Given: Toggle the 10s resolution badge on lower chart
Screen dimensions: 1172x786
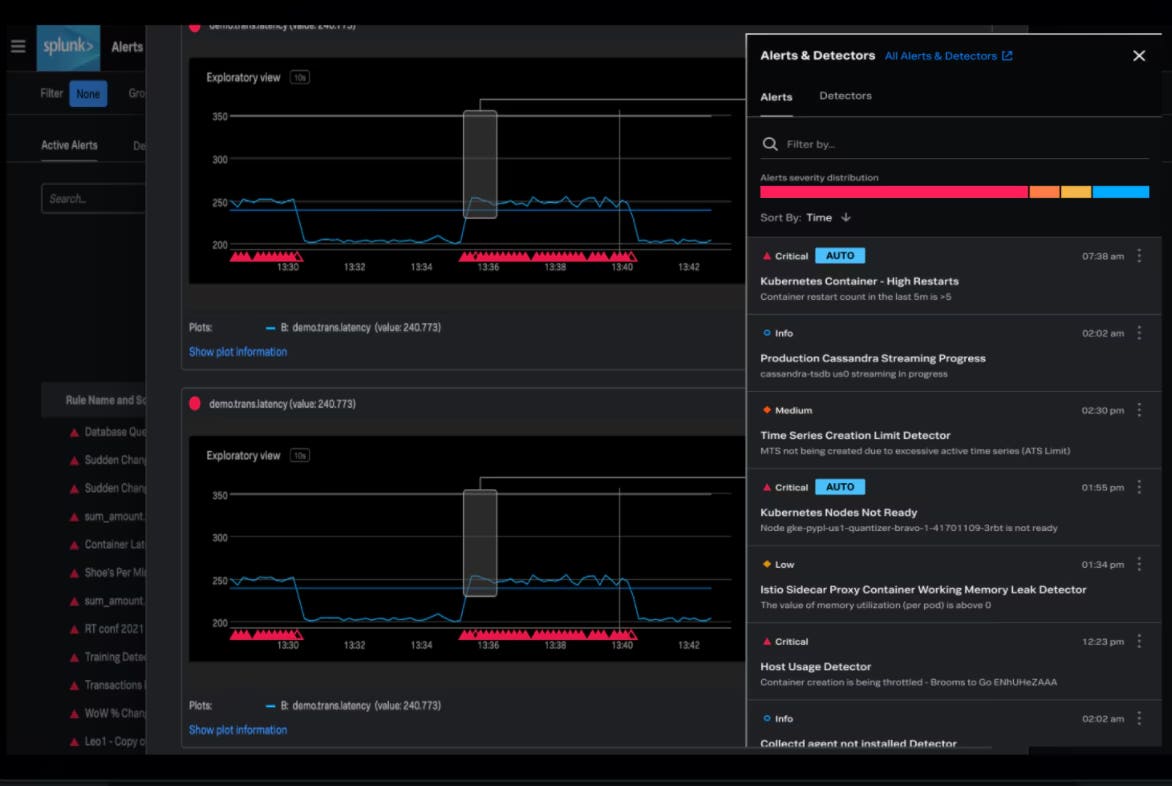Looking at the screenshot, I should (x=300, y=456).
